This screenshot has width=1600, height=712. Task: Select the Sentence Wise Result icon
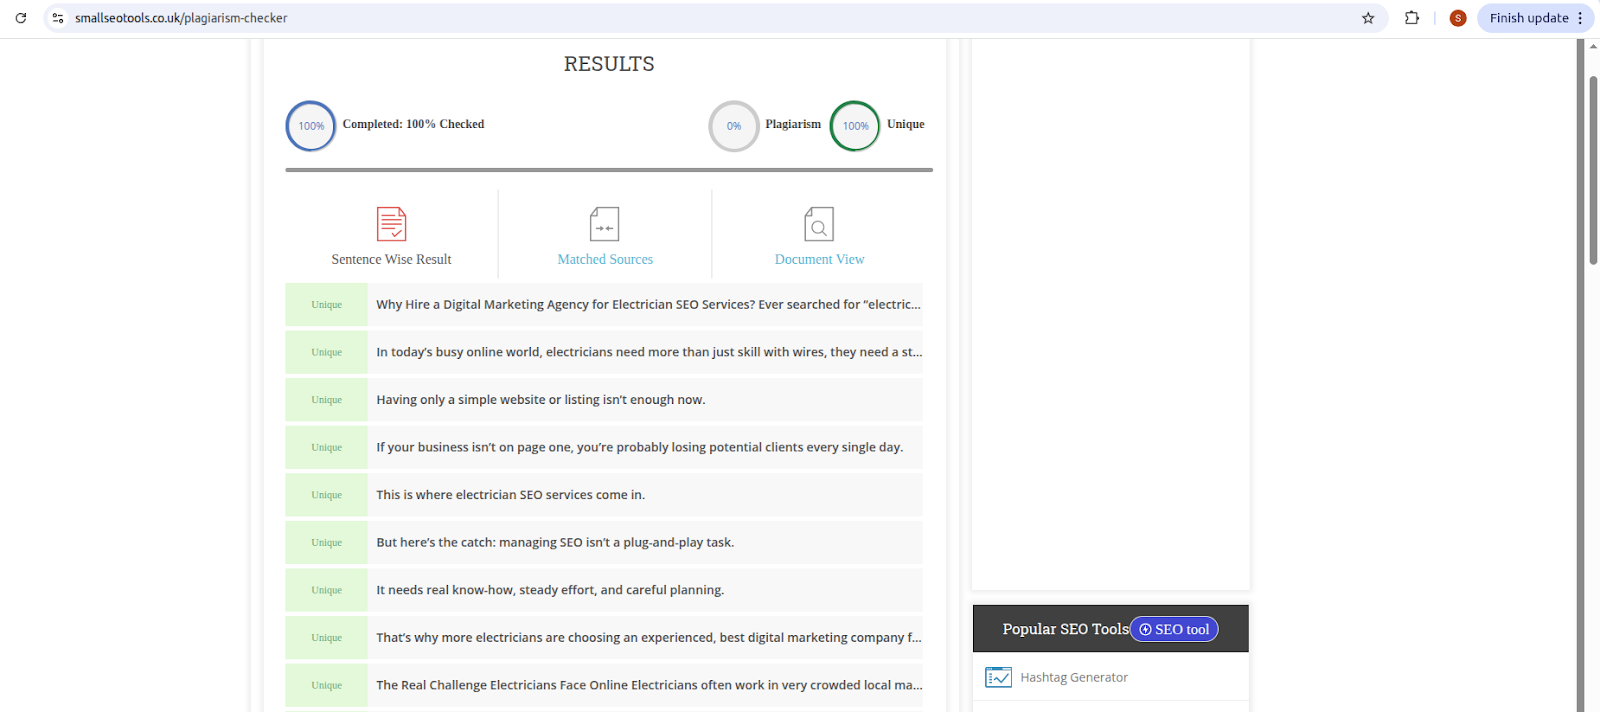coord(391,224)
